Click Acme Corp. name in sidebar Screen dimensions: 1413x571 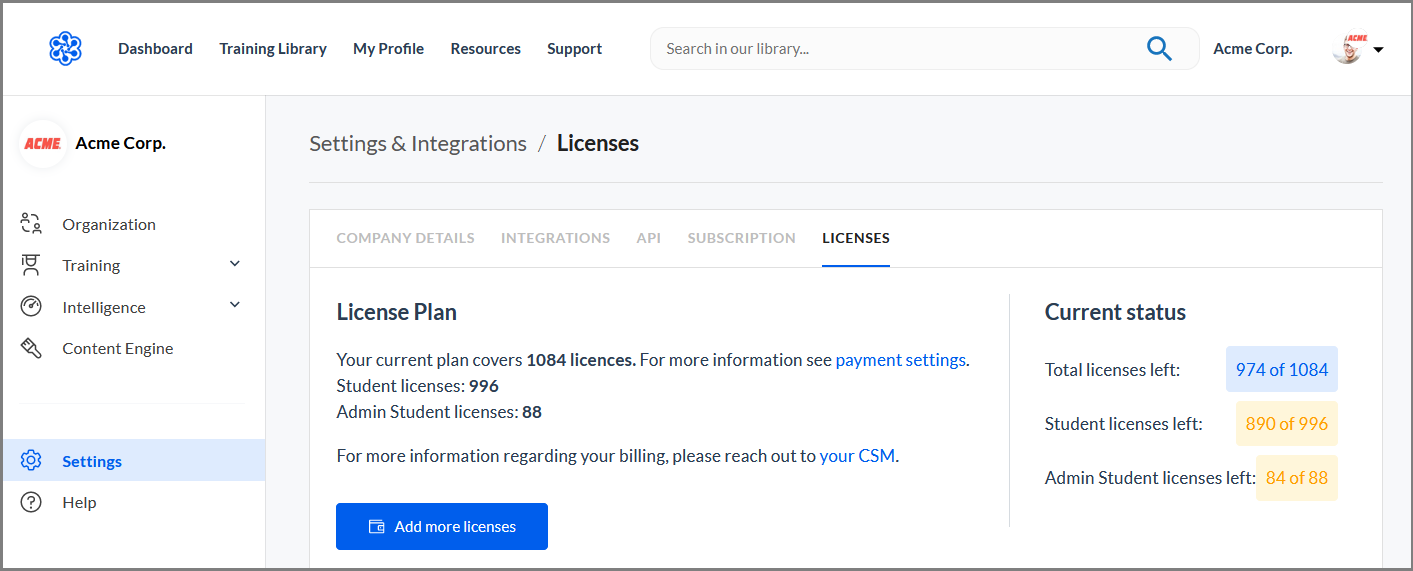click(x=120, y=143)
